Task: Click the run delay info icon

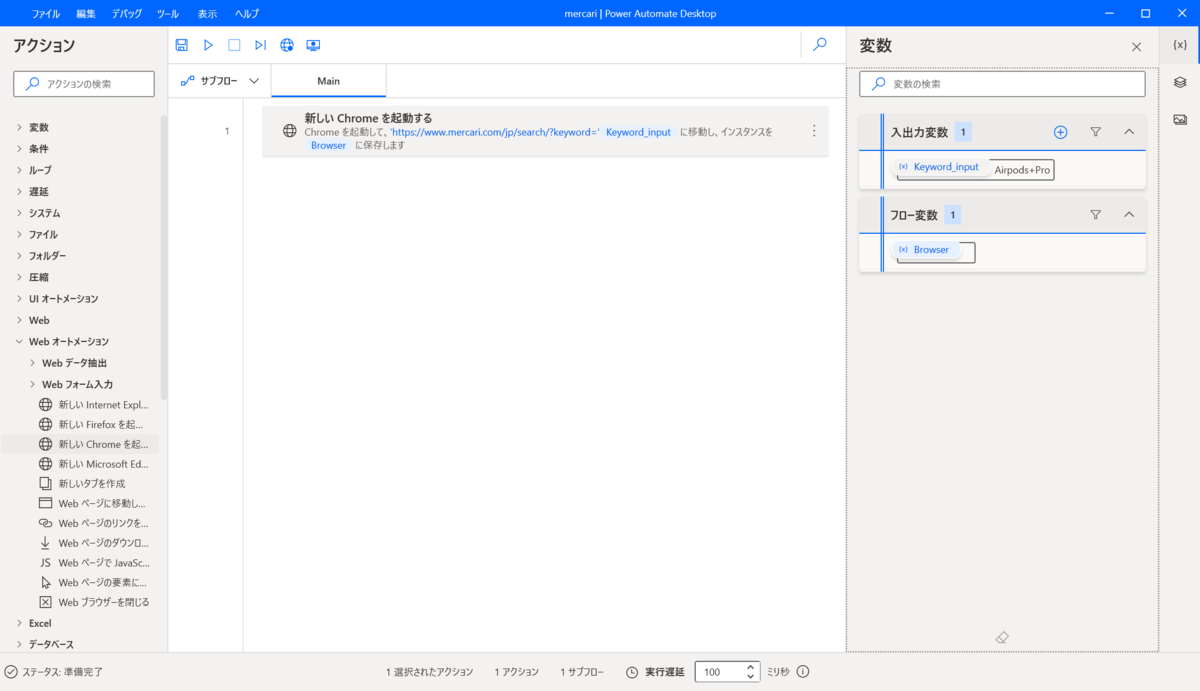Action: 803,672
